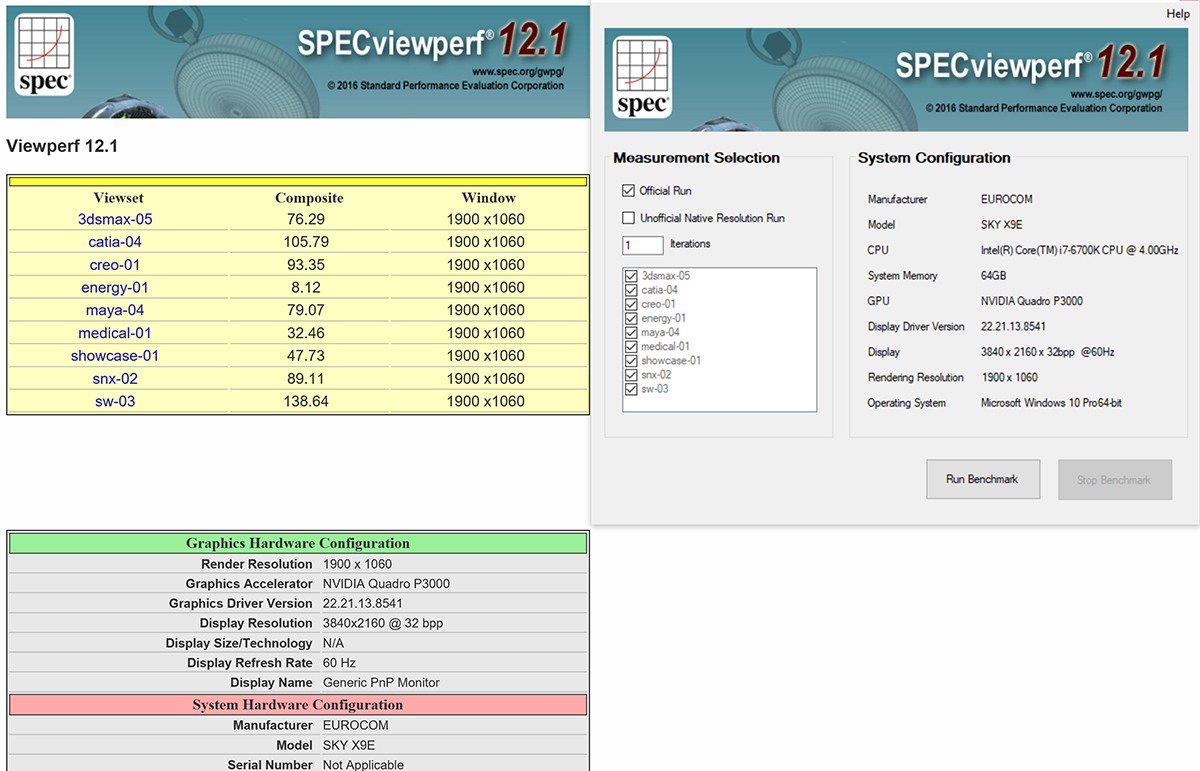Open the Help menu

(x=1177, y=14)
